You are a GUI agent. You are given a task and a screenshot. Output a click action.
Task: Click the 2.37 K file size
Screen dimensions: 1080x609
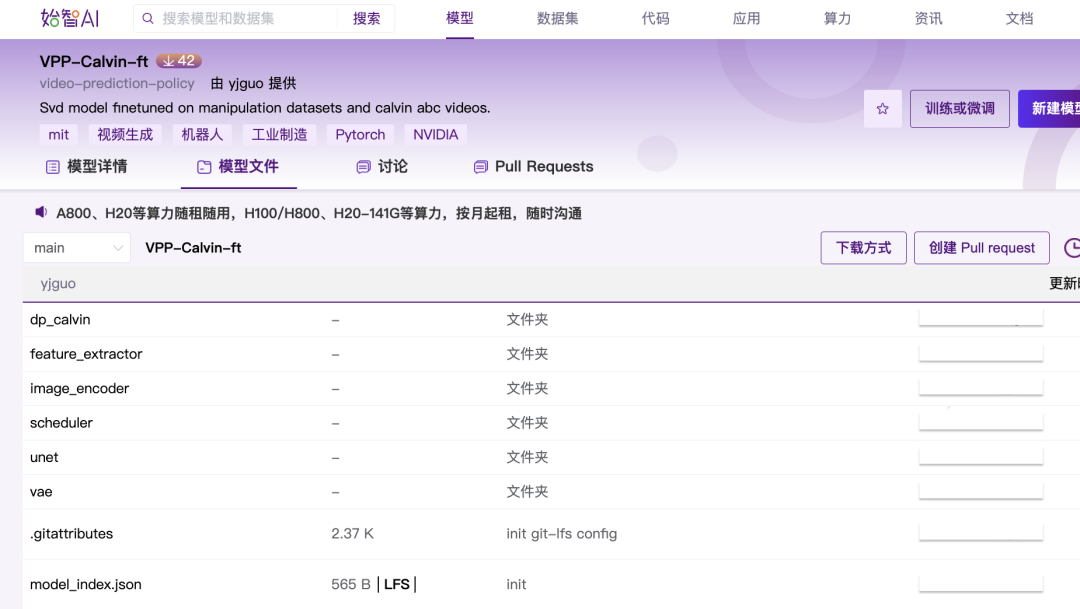click(352, 534)
